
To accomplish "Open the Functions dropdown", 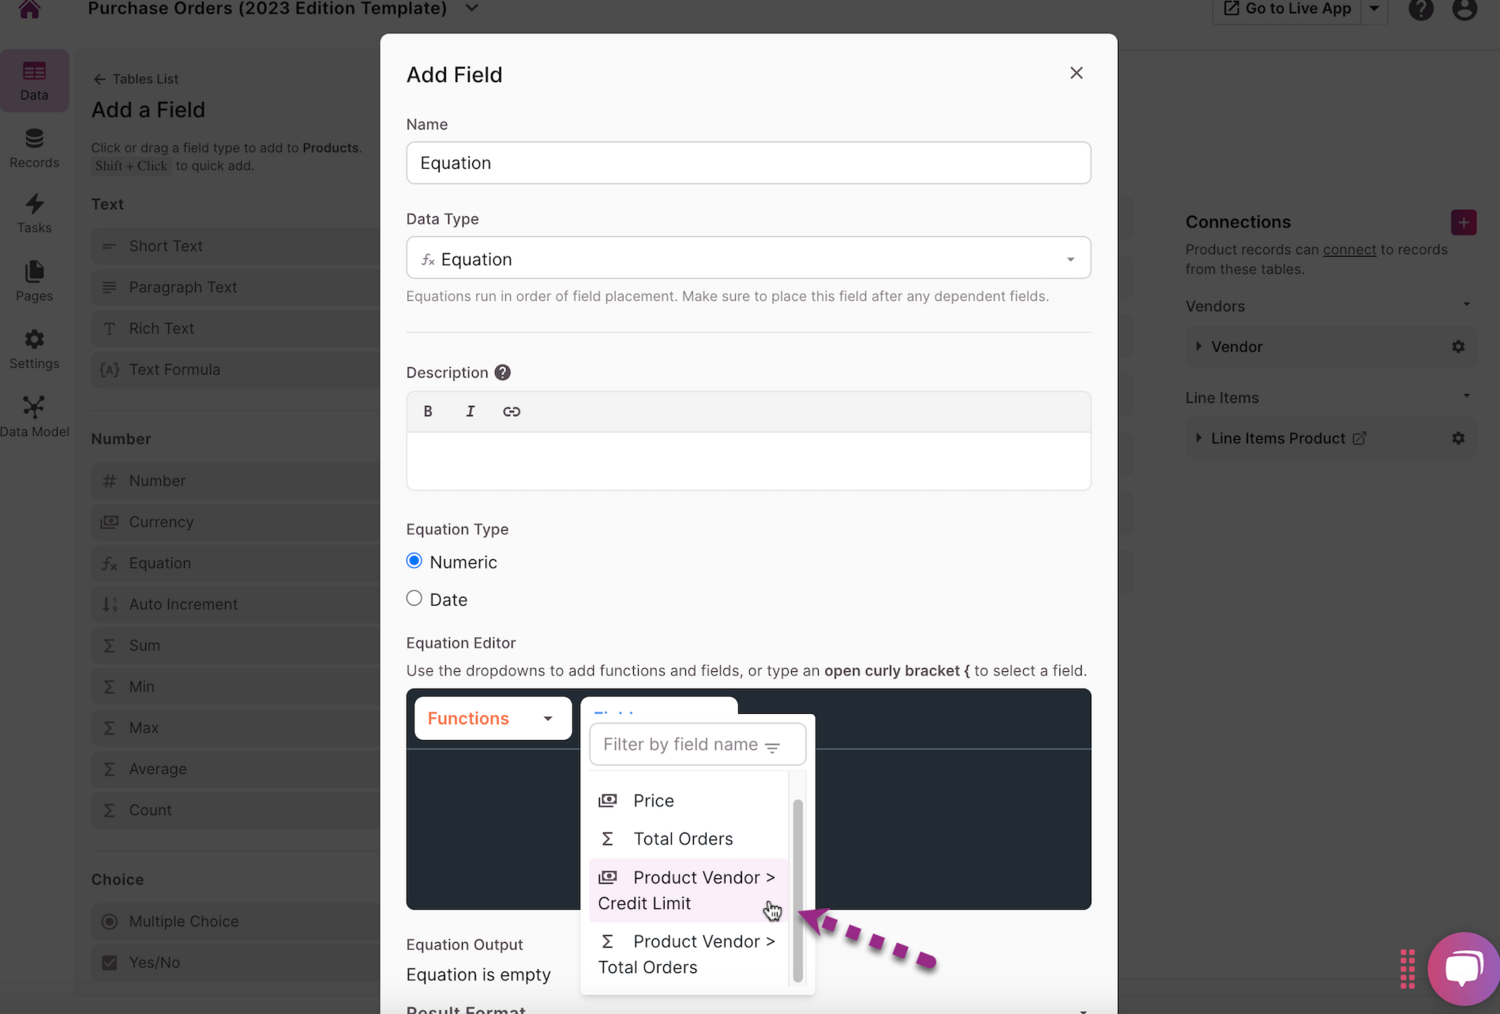I will click(492, 718).
